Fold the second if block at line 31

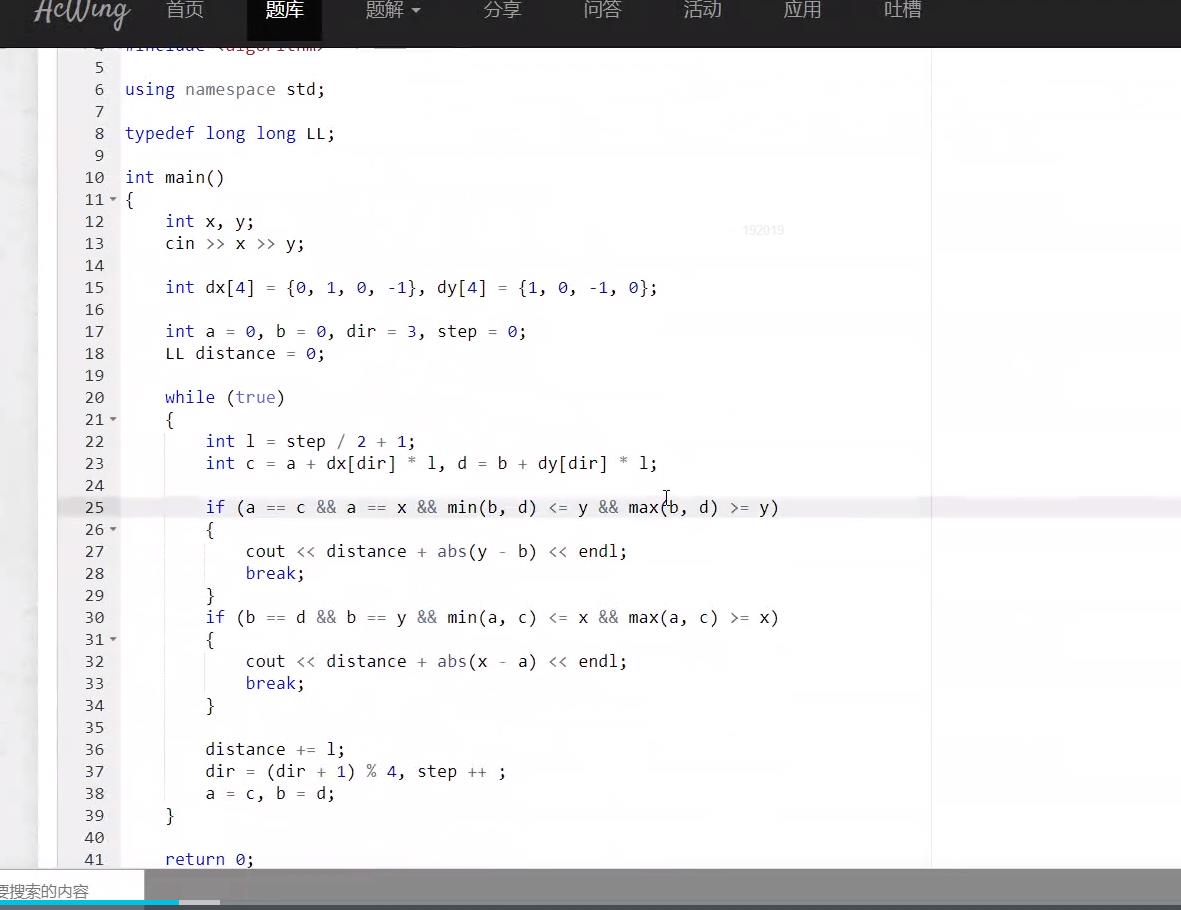pyautogui.click(x=113, y=640)
